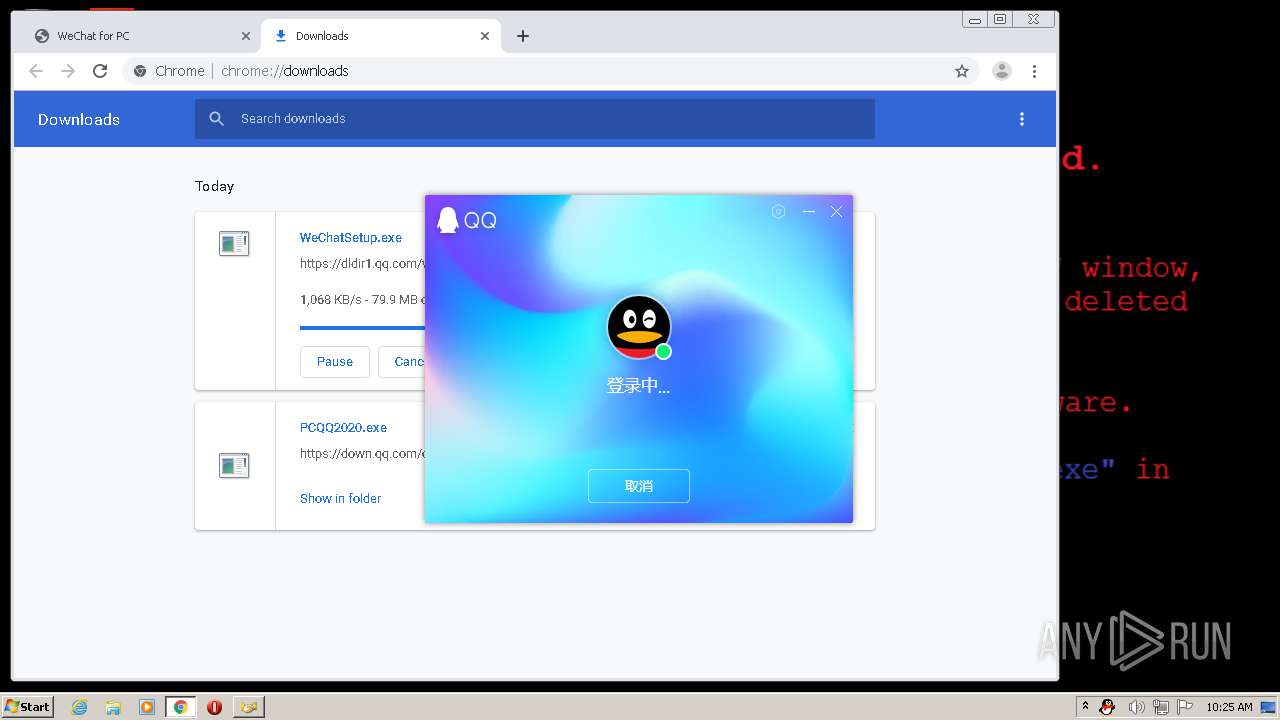The height and width of the screenshot is (720, 1280).
Task: Open Windows Explorer from taskbar
Action: tap(113, 707)
